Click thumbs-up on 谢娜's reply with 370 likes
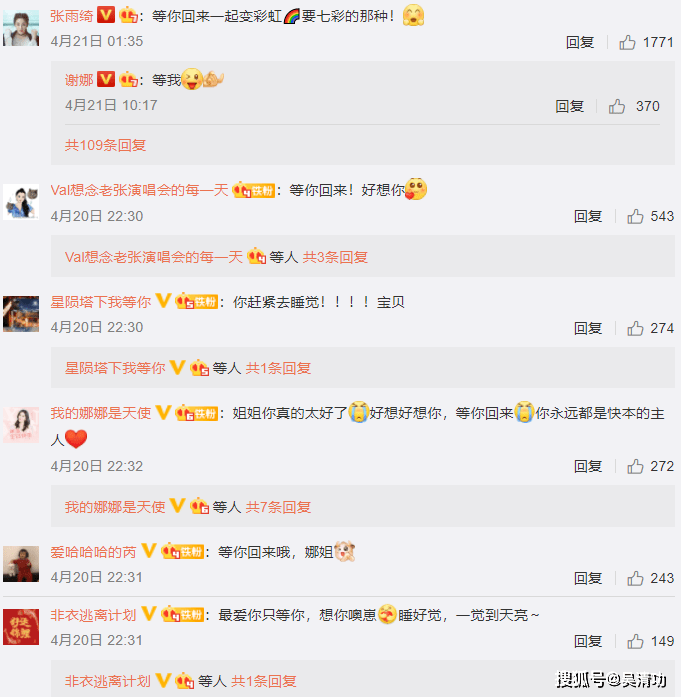 click(x=617, y=107)
